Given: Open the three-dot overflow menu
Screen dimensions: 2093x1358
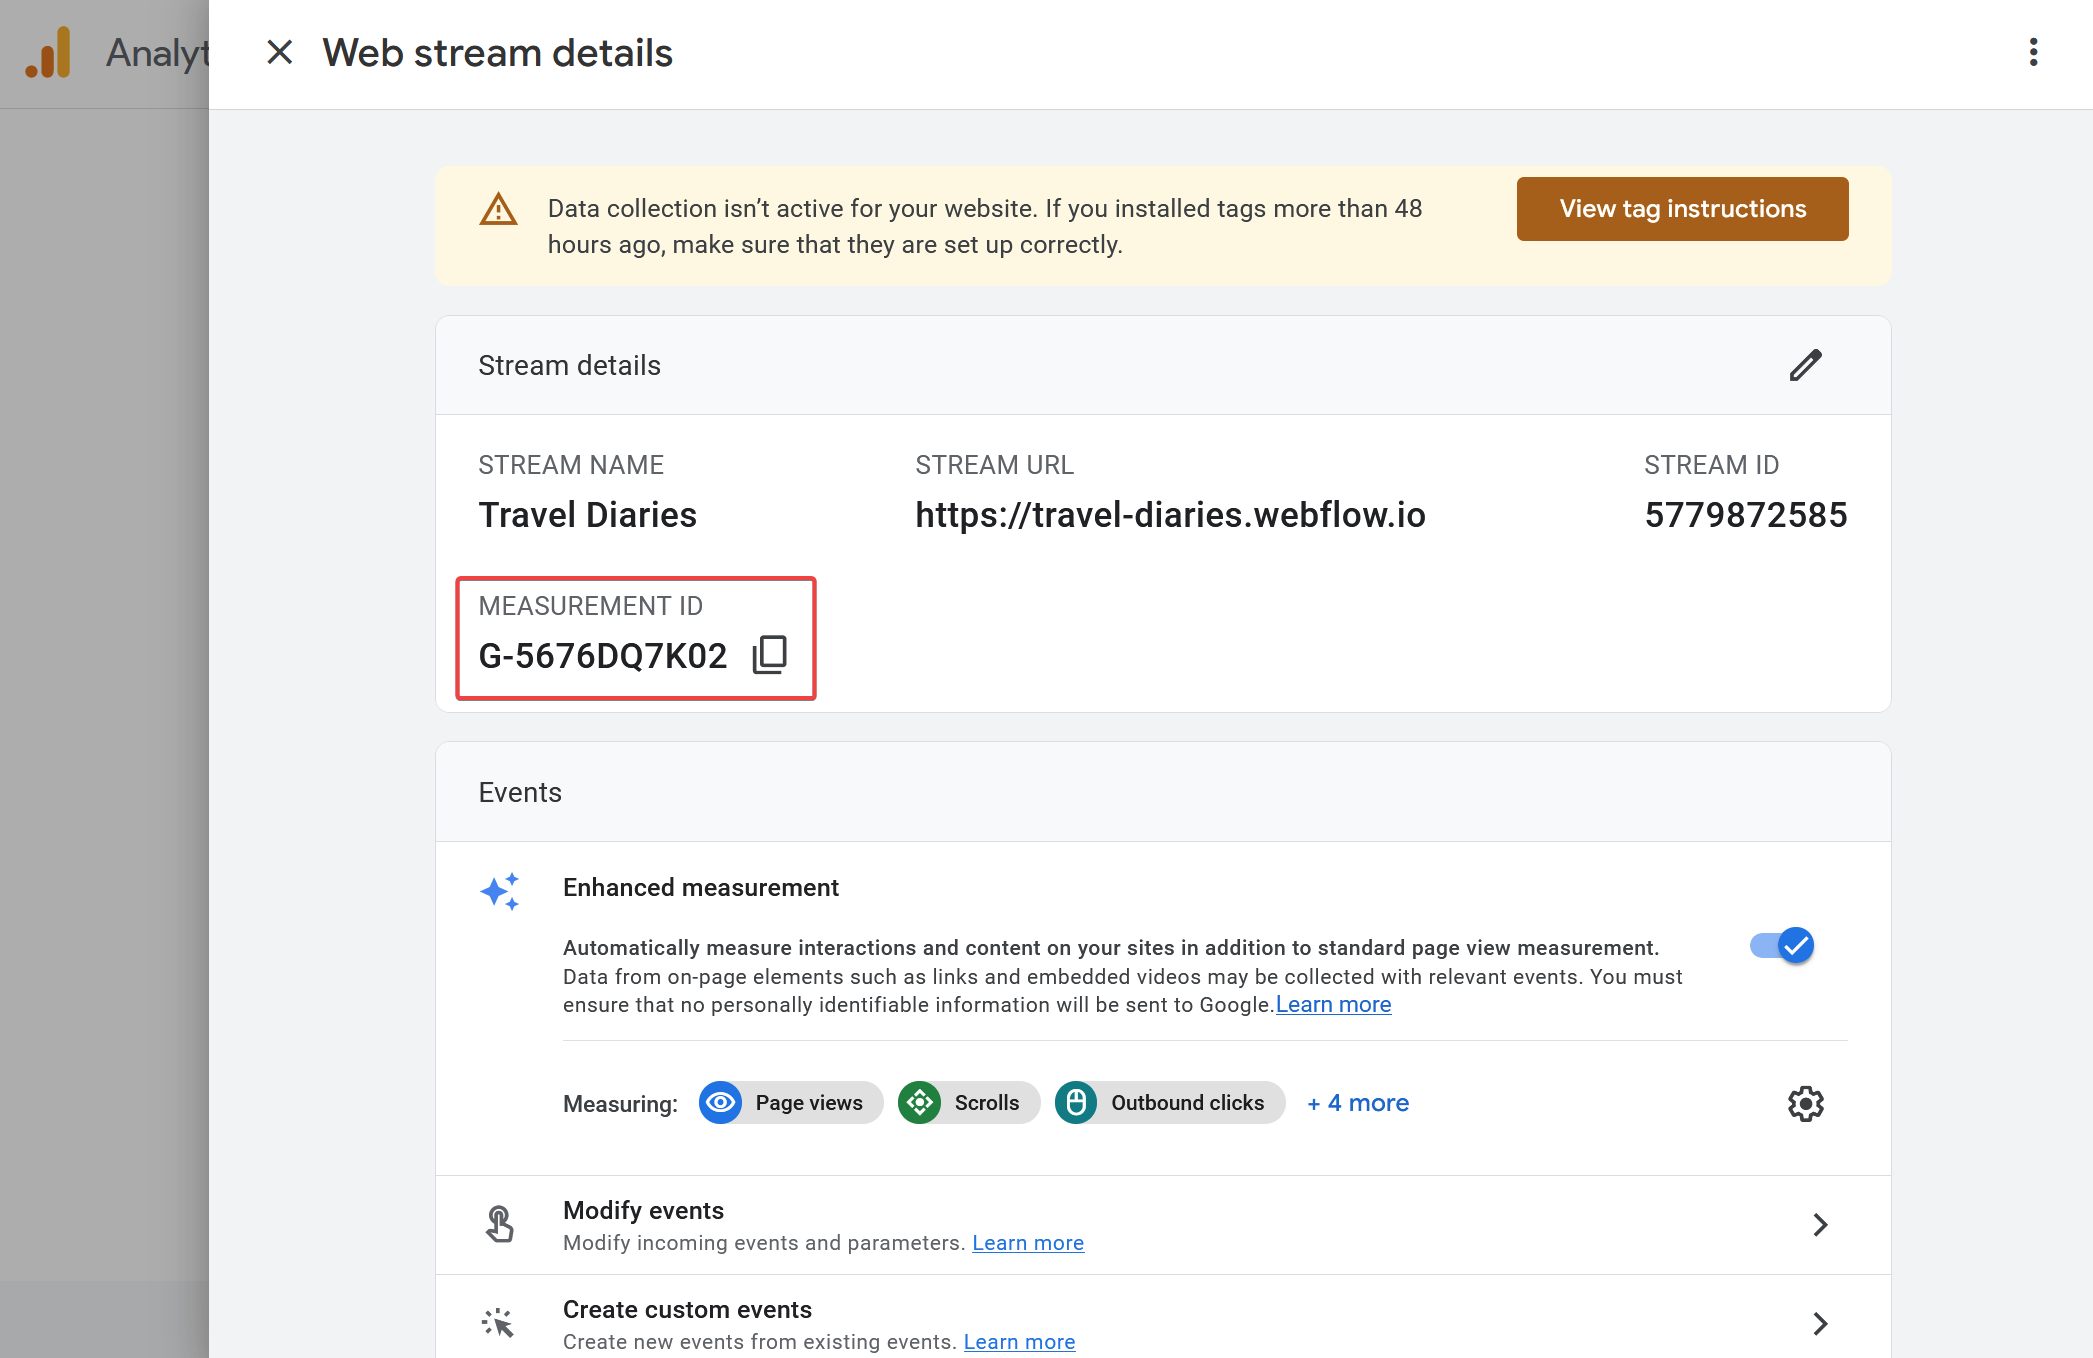Looking at the screenshot, I should pyautogui.click(x=2033, y=53).
